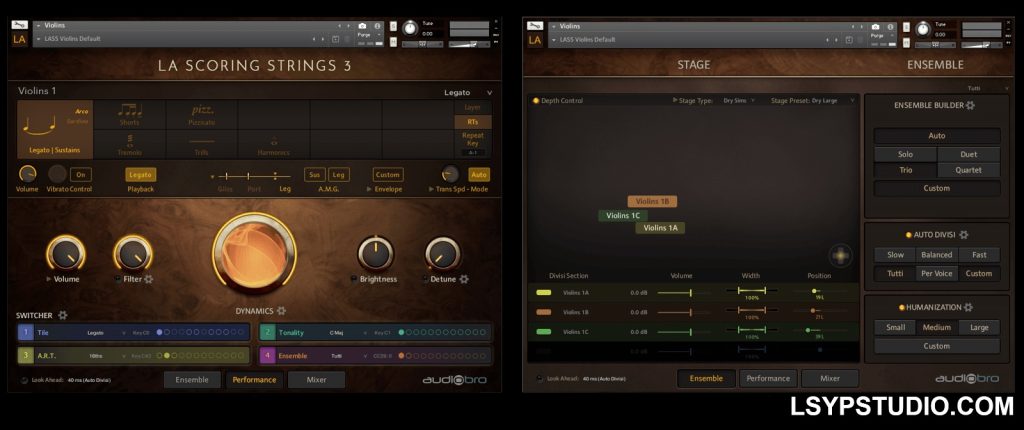Open Dynamics settings gear

281,311
